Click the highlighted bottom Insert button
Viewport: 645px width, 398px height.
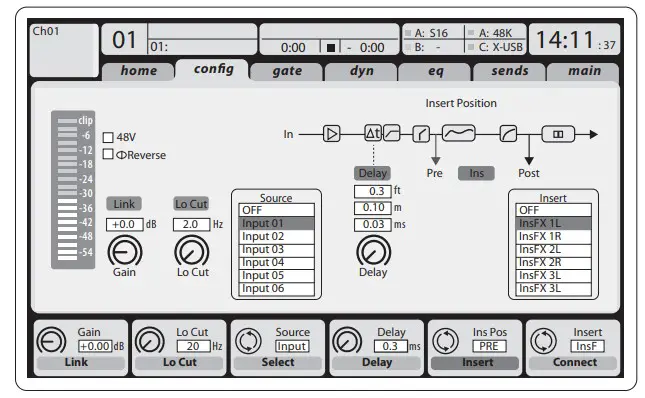pos(475,363)
